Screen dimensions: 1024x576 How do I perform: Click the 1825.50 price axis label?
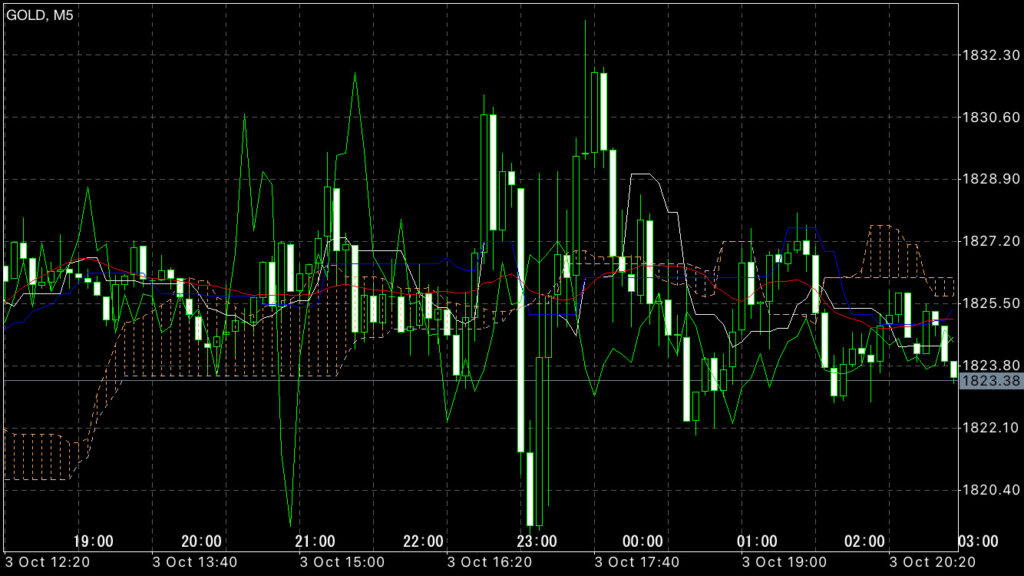pos(991,304)
